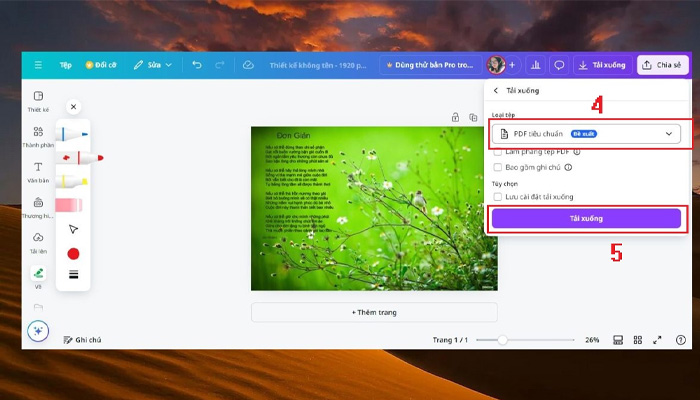The height and width of the screenshot is (400, 700).
Task: Open the stroke thickness lines icon
Action: [74, 275]
